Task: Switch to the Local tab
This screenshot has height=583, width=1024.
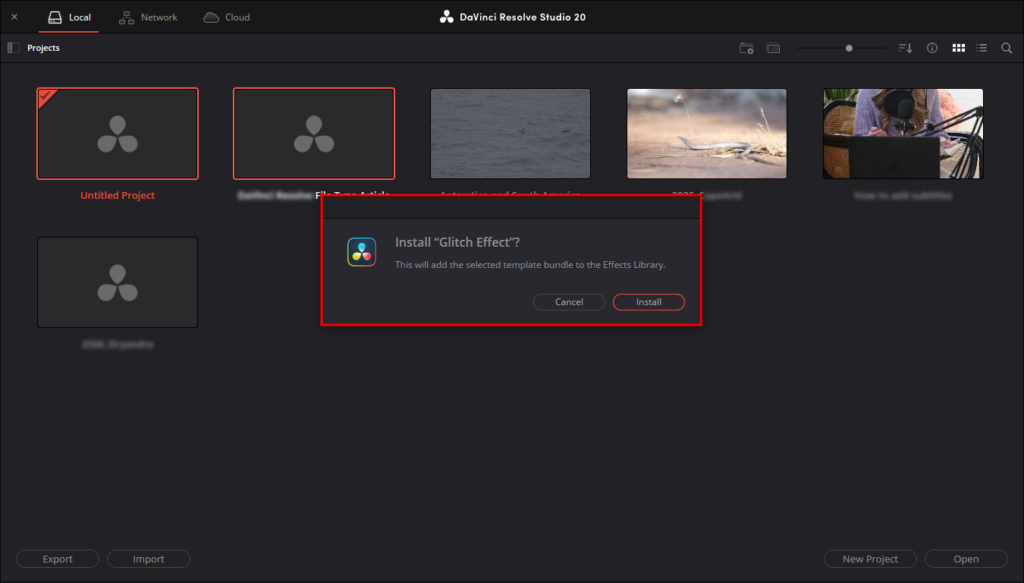Action: click(69, 17)
